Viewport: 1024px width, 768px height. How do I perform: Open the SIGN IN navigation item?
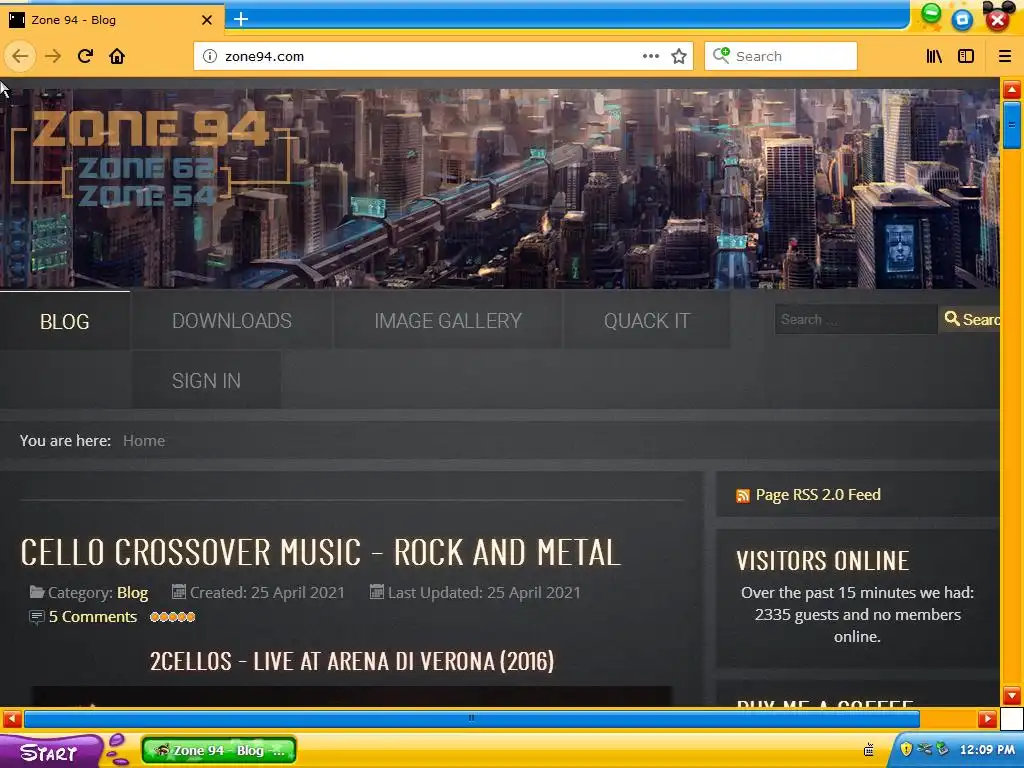tap(206, 380)
